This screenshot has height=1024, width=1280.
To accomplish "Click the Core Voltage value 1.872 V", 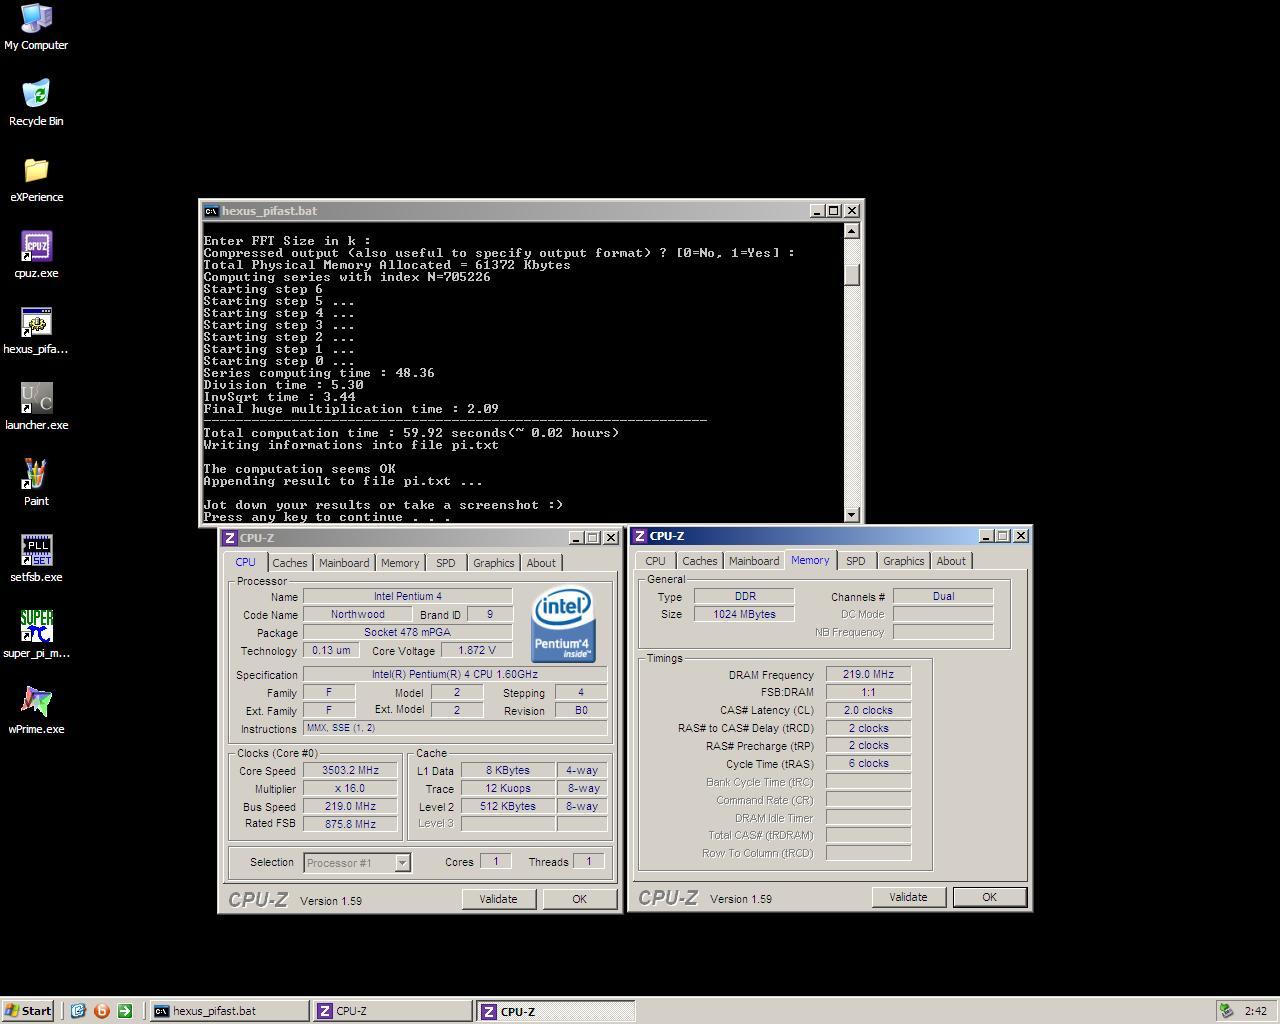I will 477,651.
